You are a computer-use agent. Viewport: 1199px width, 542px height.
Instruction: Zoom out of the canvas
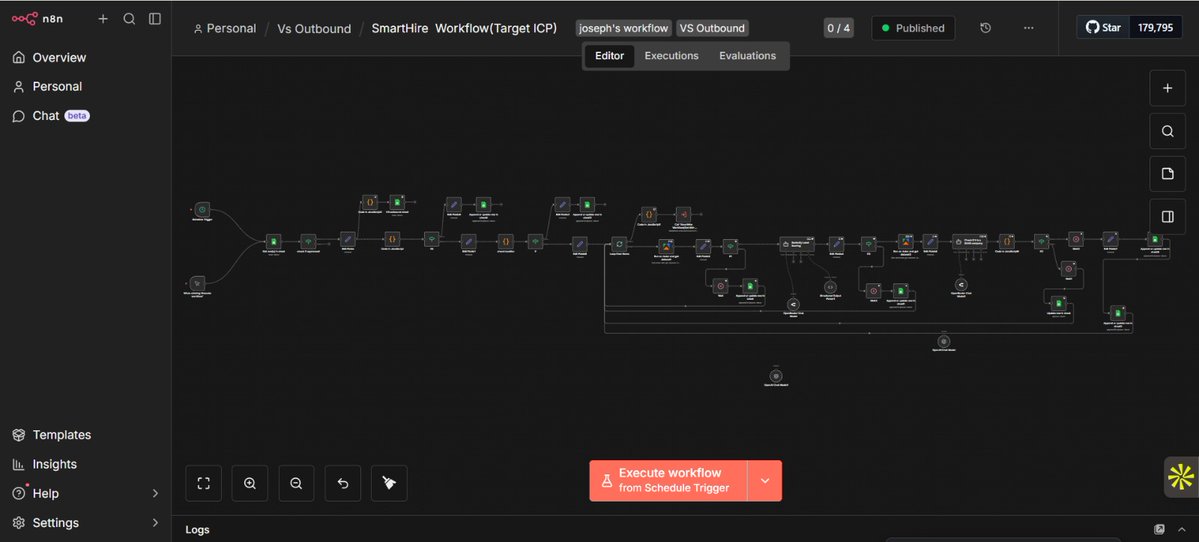[x=297, y=483]
